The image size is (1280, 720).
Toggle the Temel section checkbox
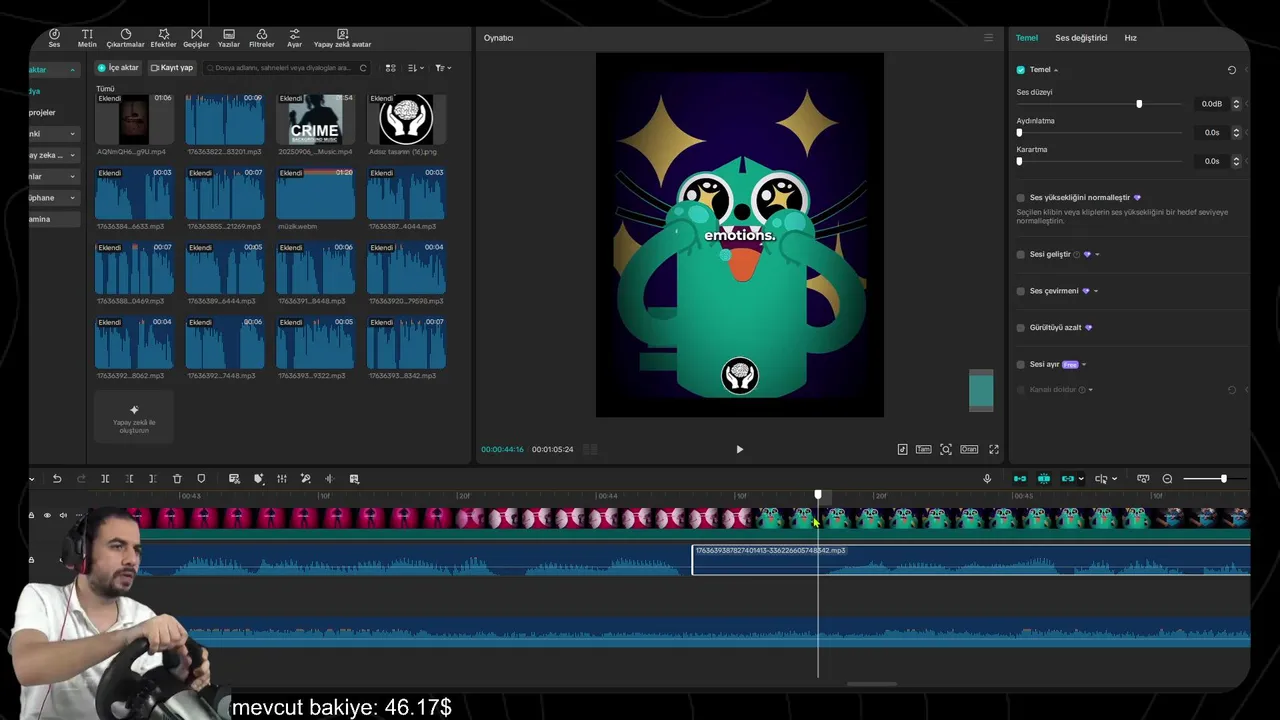click(x=1020, y=70)
